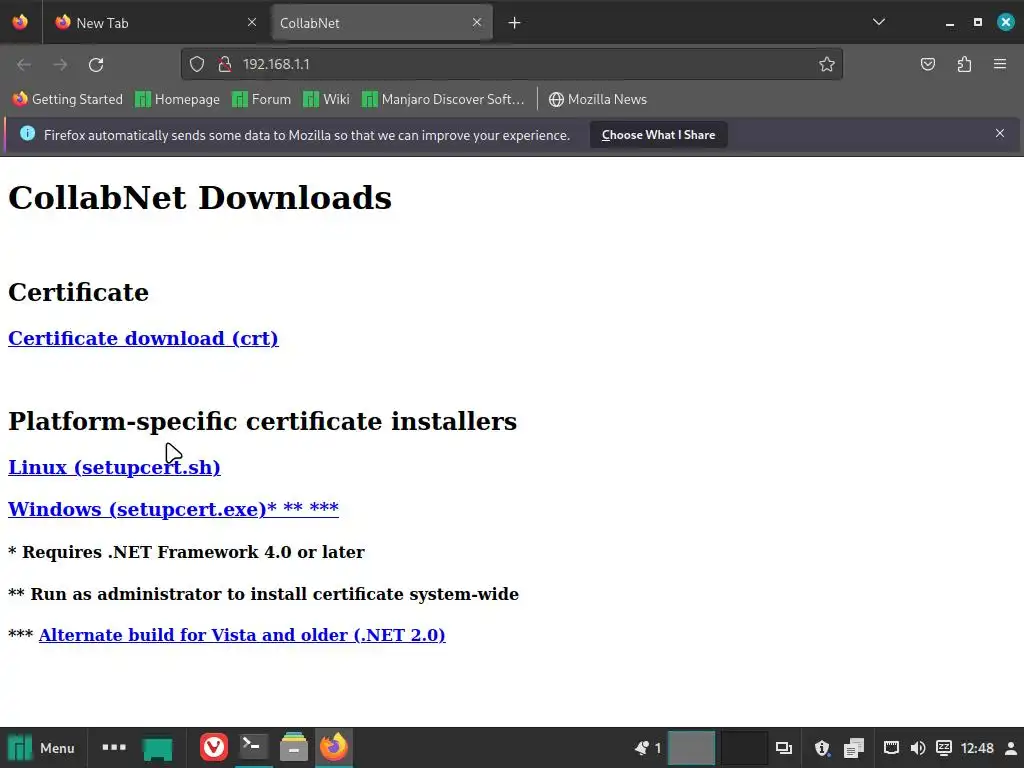Open the clock showing 12:48
Screen dimensions: 1024x768
tap(977, 748)
